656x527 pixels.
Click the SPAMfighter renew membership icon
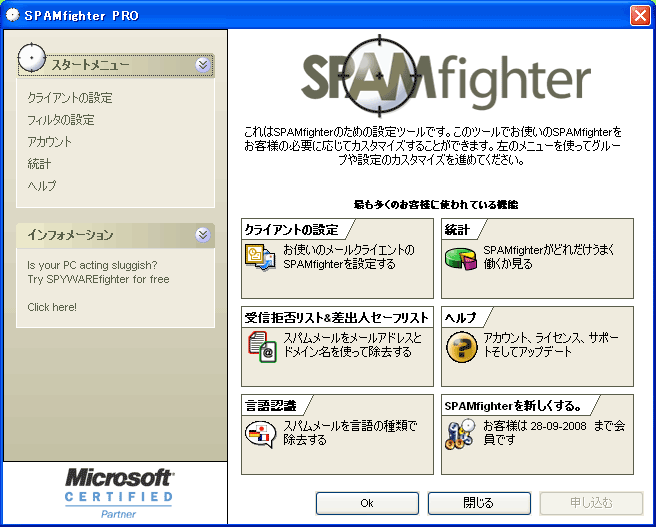tap(460, 434)
